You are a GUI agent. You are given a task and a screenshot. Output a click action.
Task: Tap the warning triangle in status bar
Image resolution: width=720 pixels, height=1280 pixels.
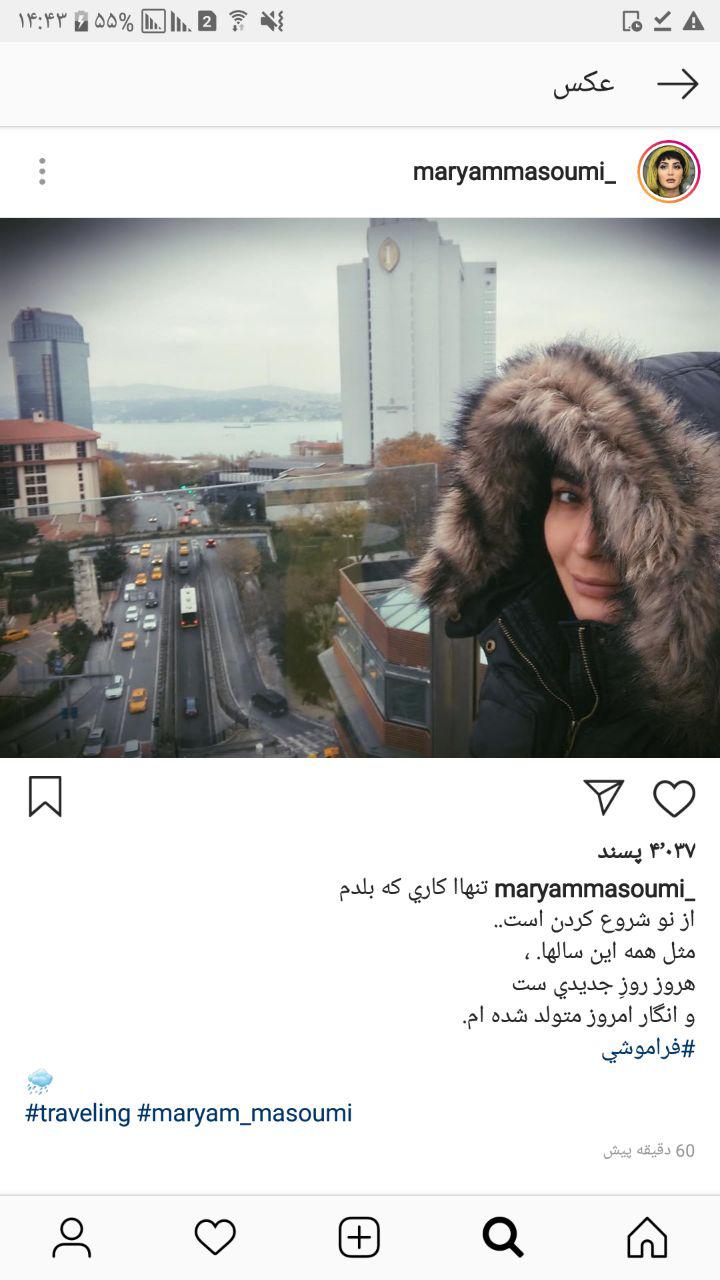tap(693, 20)
